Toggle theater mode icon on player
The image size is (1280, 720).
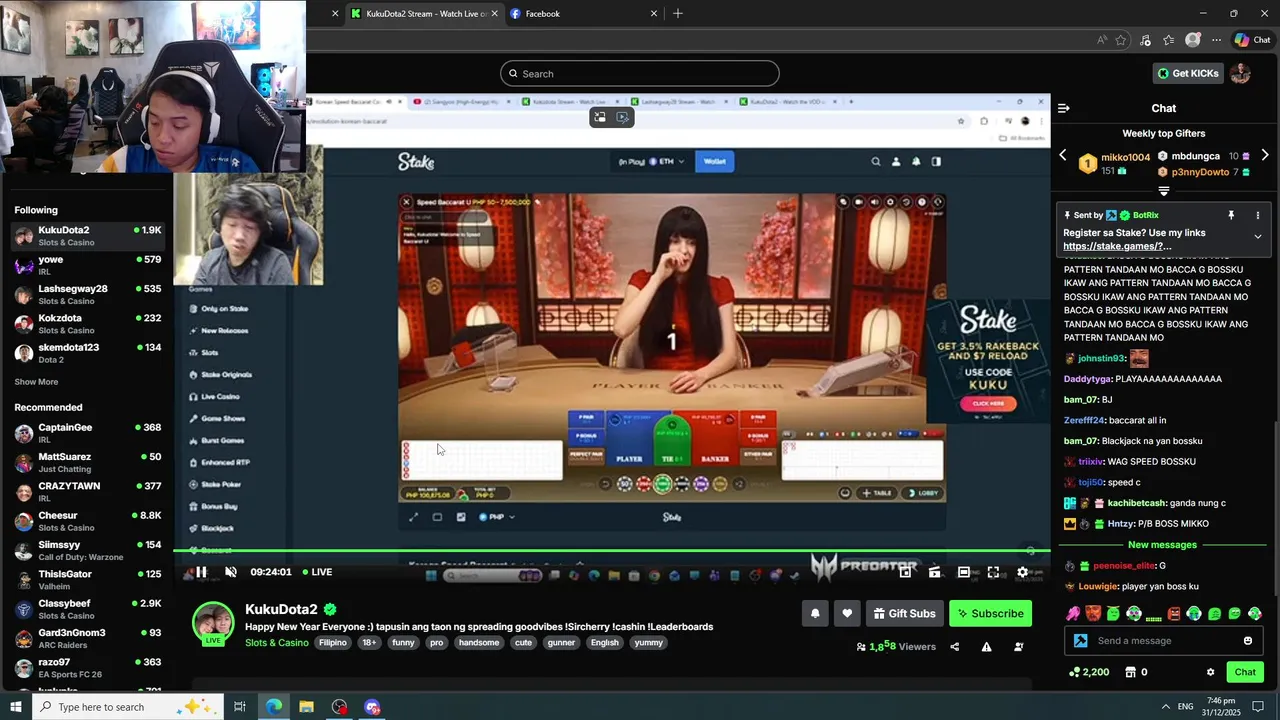click(963, 572)
